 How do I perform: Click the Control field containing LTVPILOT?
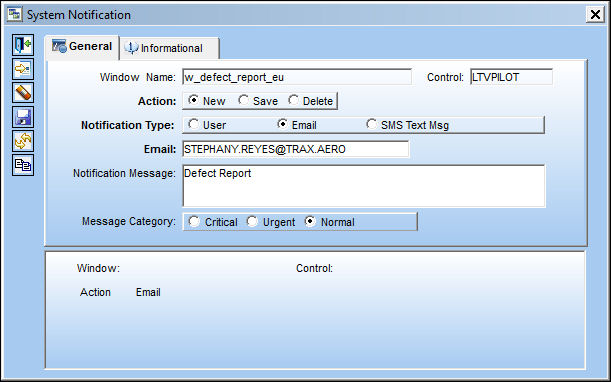[511, 77]
